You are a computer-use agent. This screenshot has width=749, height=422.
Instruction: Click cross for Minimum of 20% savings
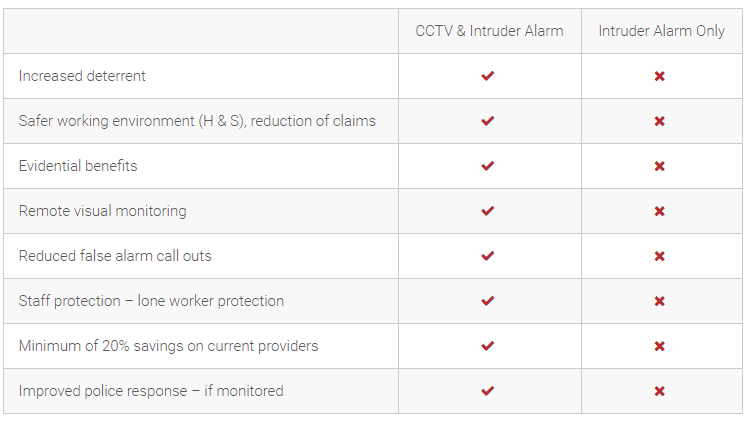660,346
